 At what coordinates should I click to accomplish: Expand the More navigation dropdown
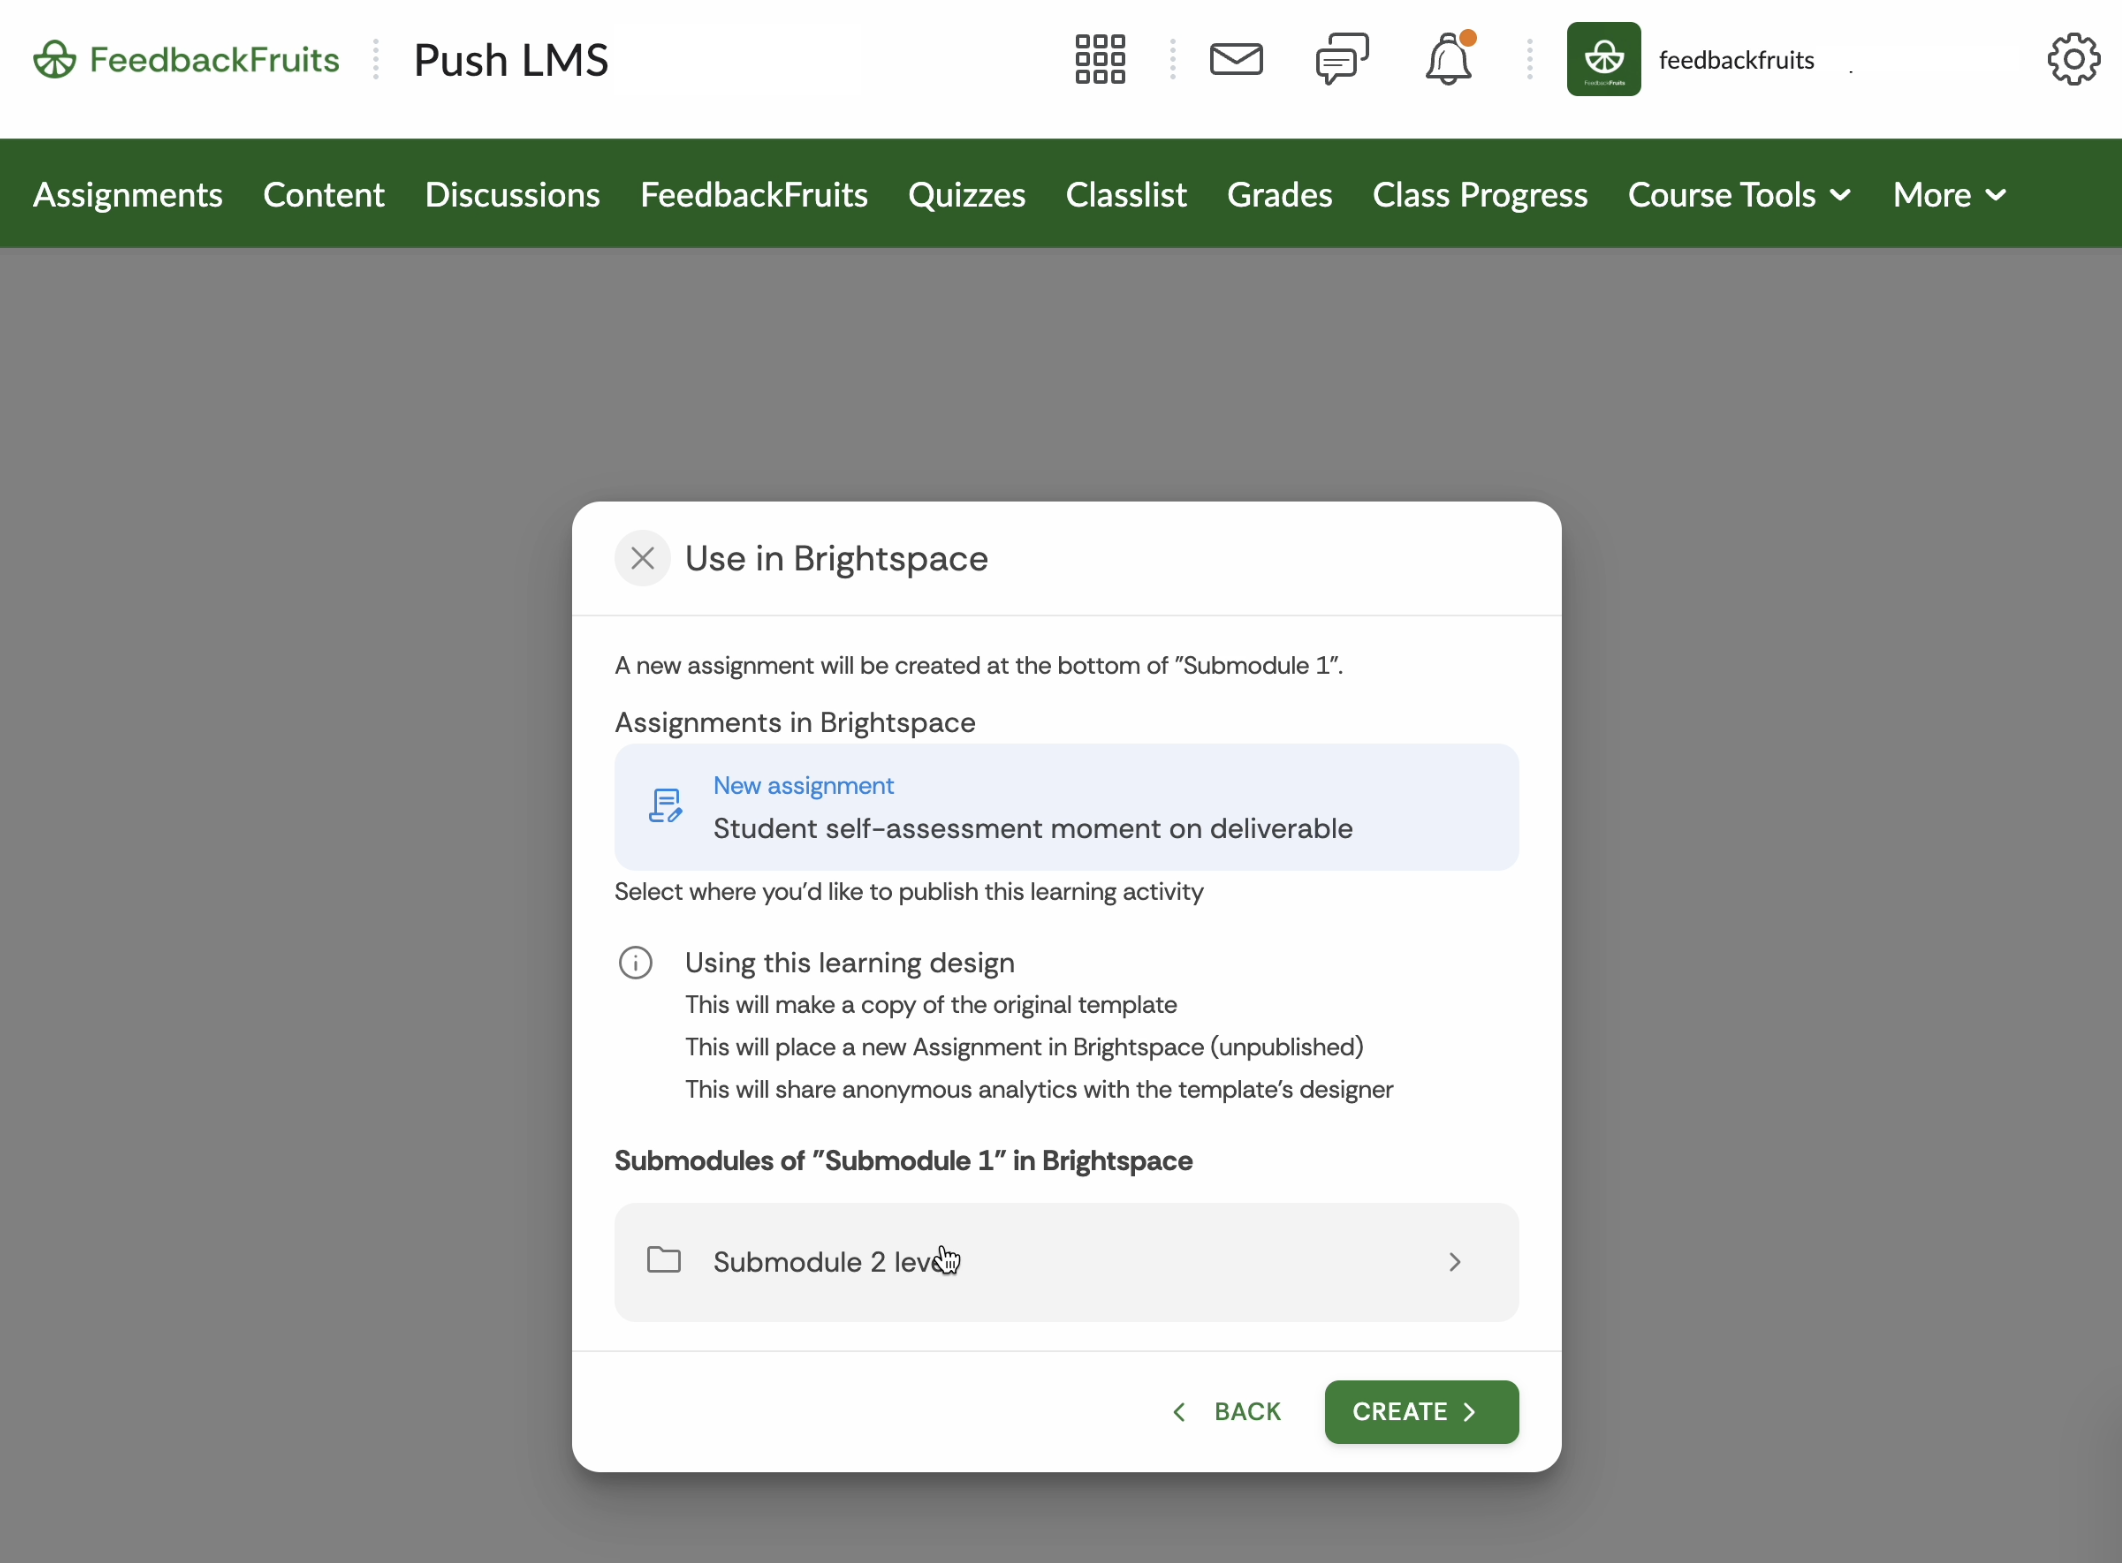1948,195
